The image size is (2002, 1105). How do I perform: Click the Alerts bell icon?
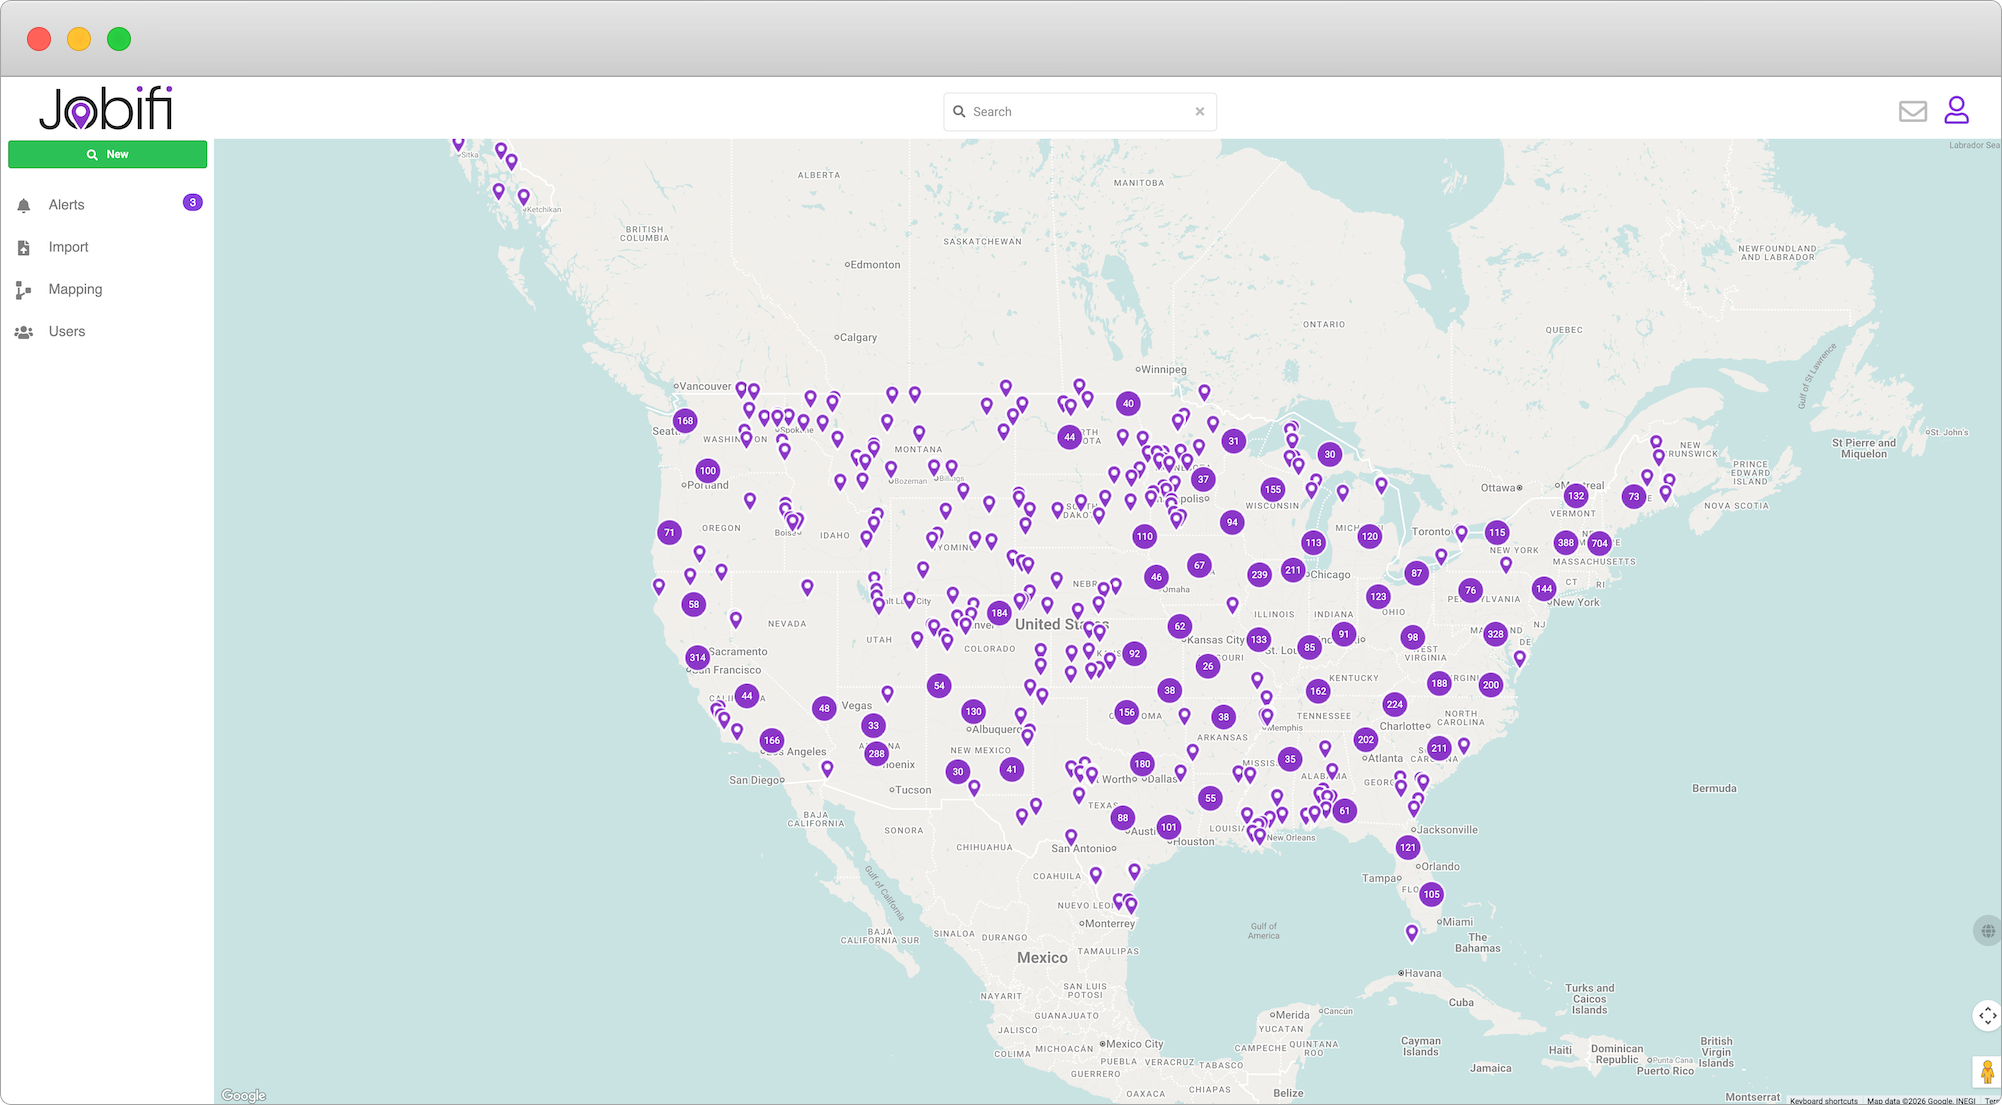coord(24,205)
